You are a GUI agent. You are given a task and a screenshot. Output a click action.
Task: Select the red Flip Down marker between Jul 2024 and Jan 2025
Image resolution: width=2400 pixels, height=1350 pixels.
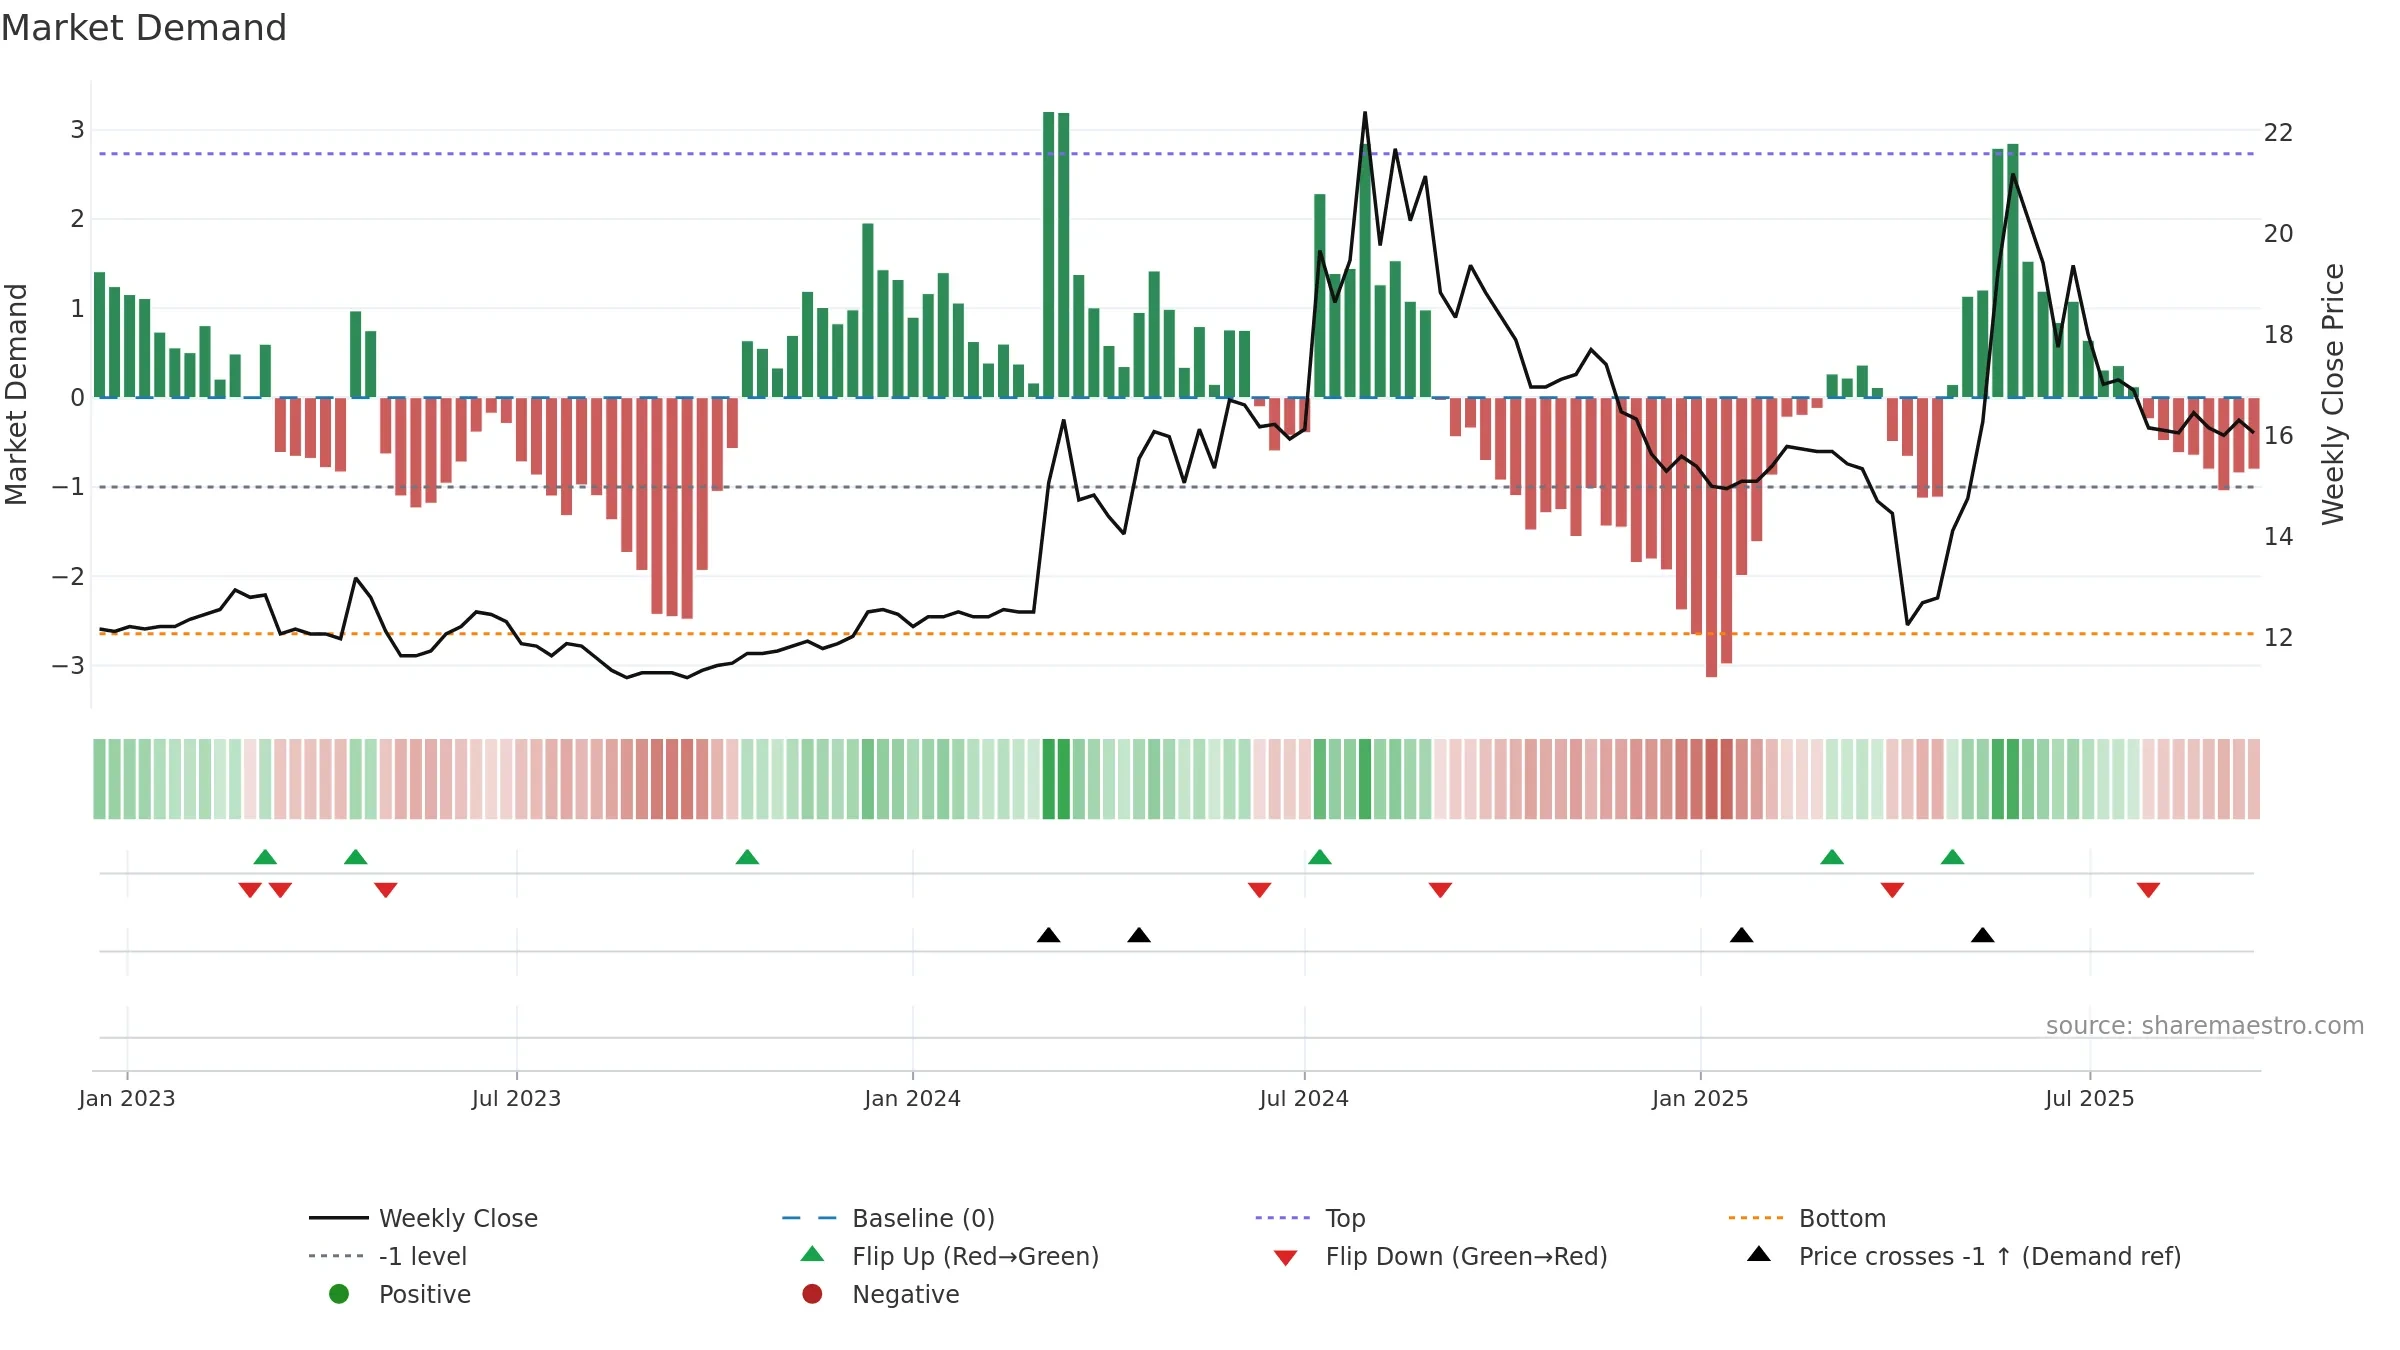tap(1440, 890)
